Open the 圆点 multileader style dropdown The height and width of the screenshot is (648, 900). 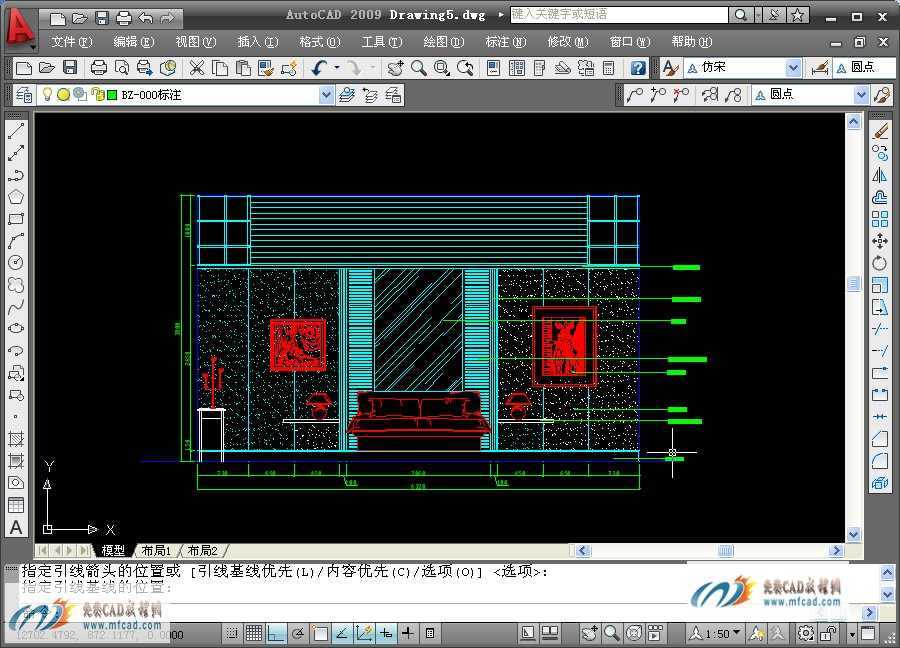point(861,95)
